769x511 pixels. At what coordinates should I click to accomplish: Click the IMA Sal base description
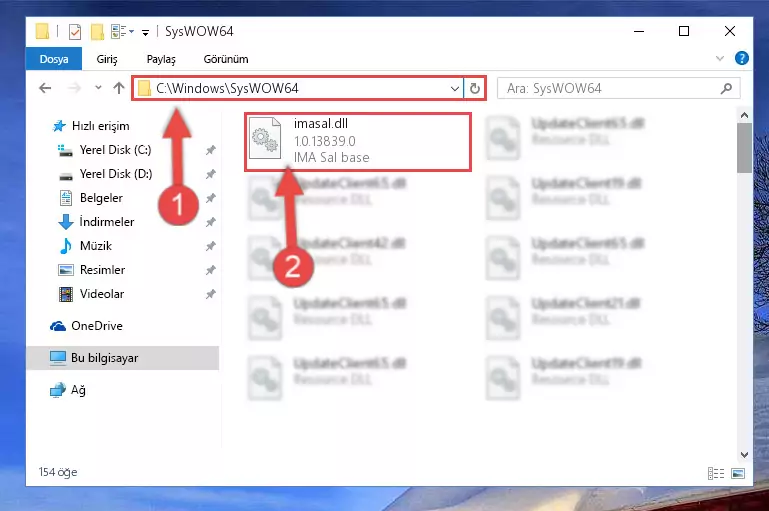[332, 157]
